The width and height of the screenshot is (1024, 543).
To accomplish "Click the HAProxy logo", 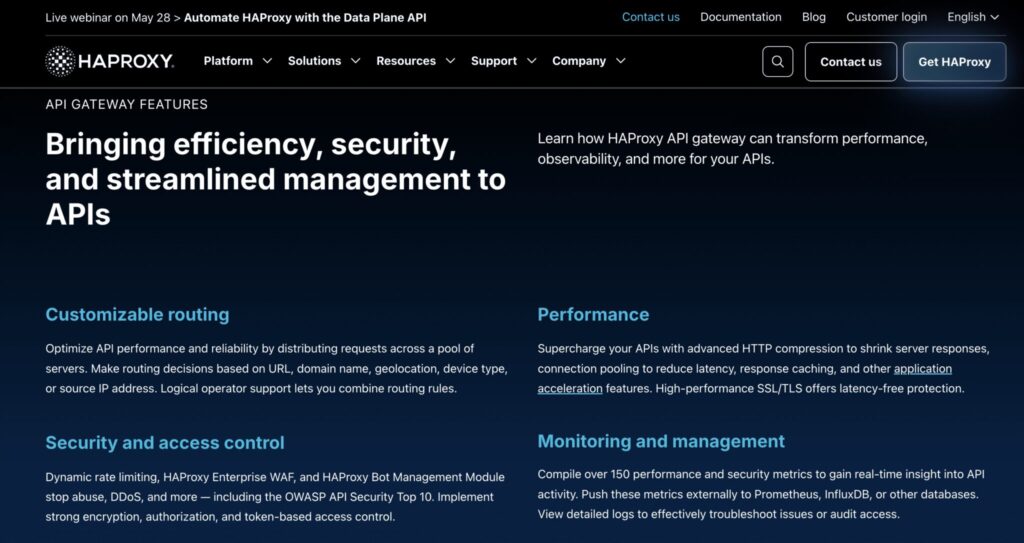I will point(109,61).
